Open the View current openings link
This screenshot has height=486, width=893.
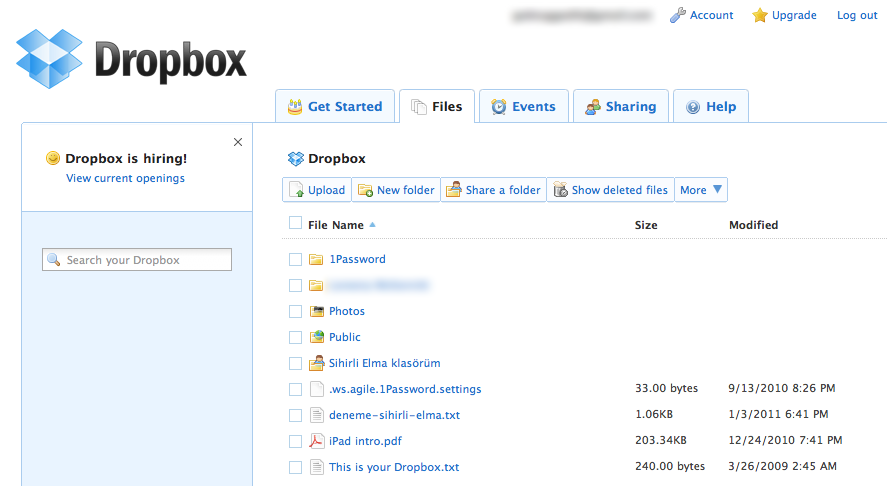[x=125, y=178]
